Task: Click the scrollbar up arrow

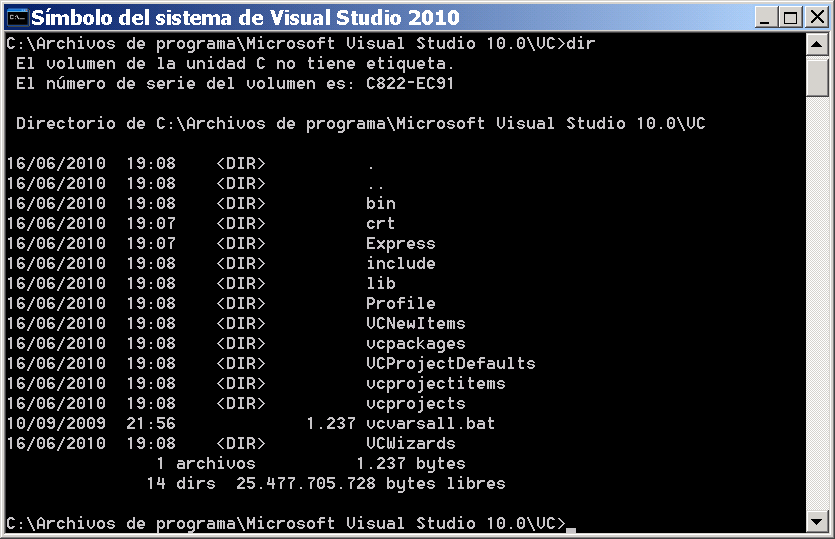Action: tap(817, 44)
